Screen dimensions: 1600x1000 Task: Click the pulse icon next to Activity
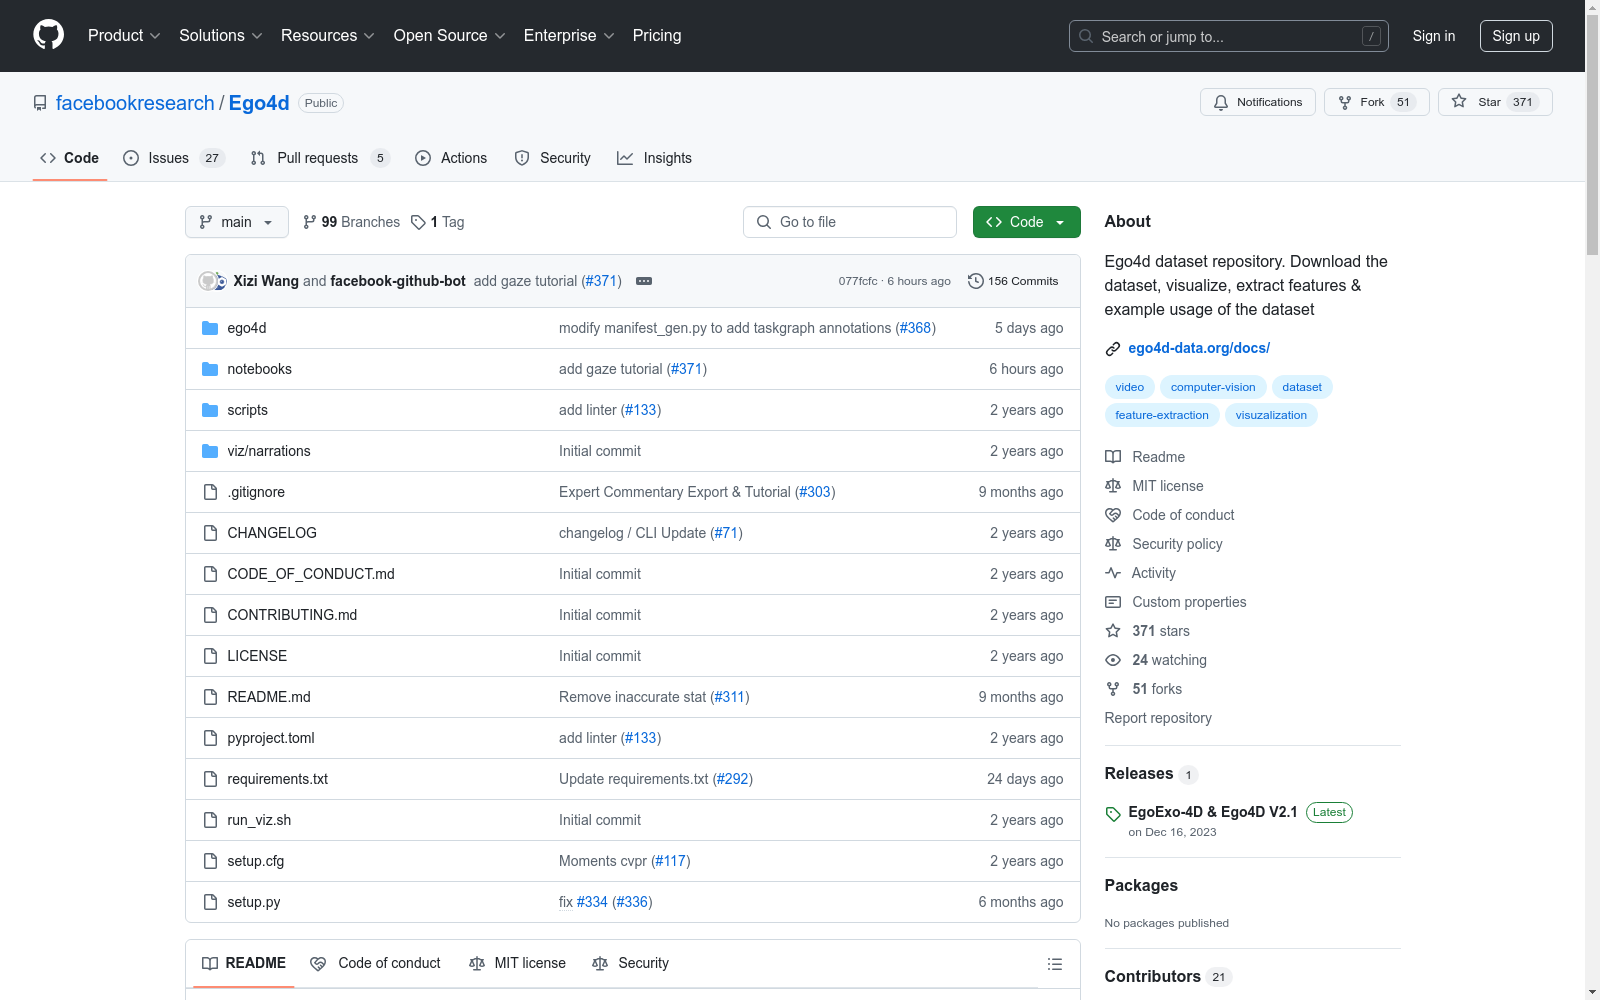[1113, 573]
